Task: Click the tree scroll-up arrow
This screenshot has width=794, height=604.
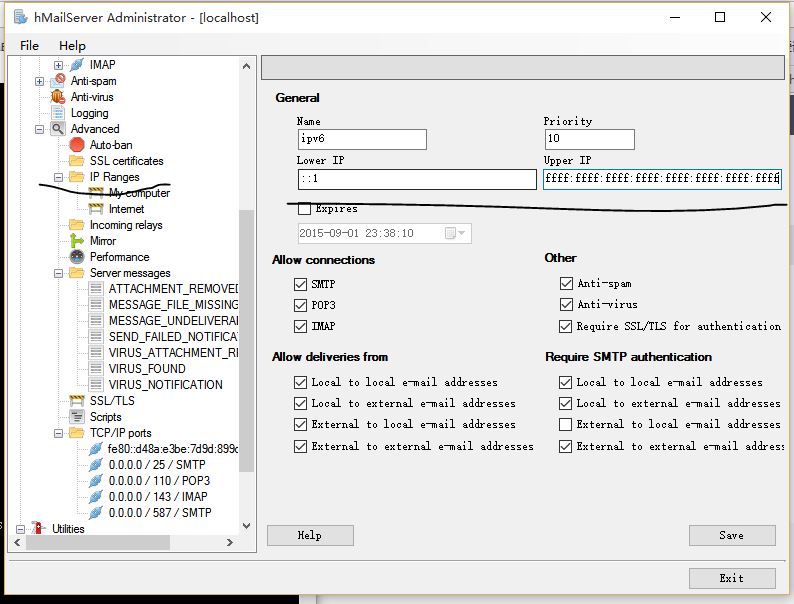Action: pyautogui.click(x=247, y=66)
